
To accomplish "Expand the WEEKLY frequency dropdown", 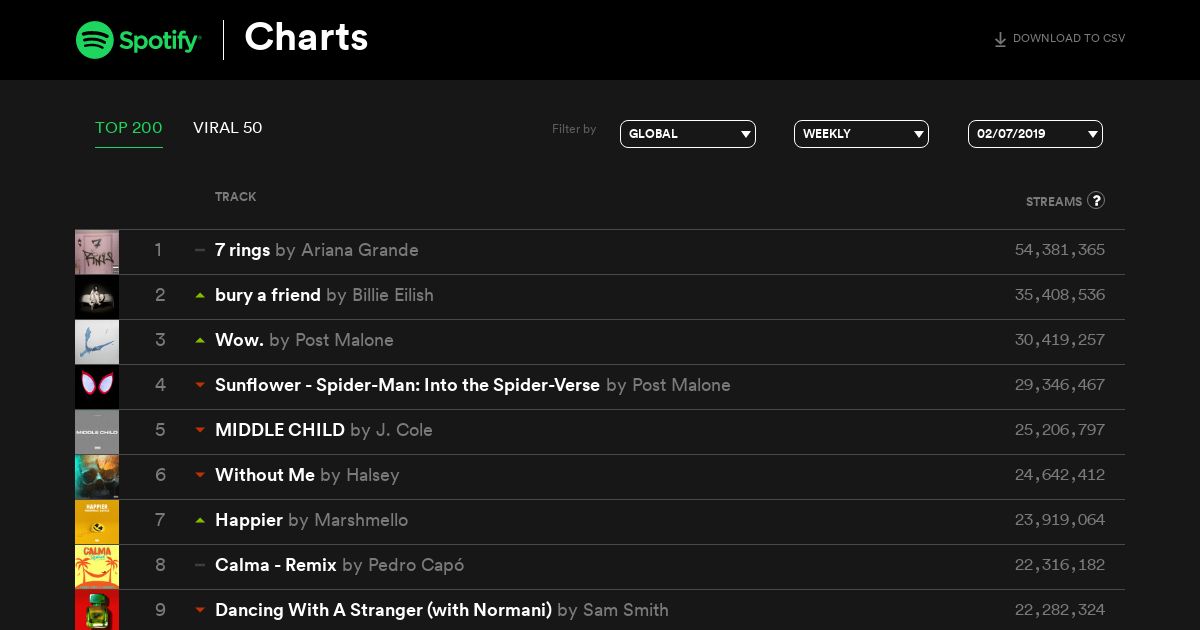I will point(861,134).
